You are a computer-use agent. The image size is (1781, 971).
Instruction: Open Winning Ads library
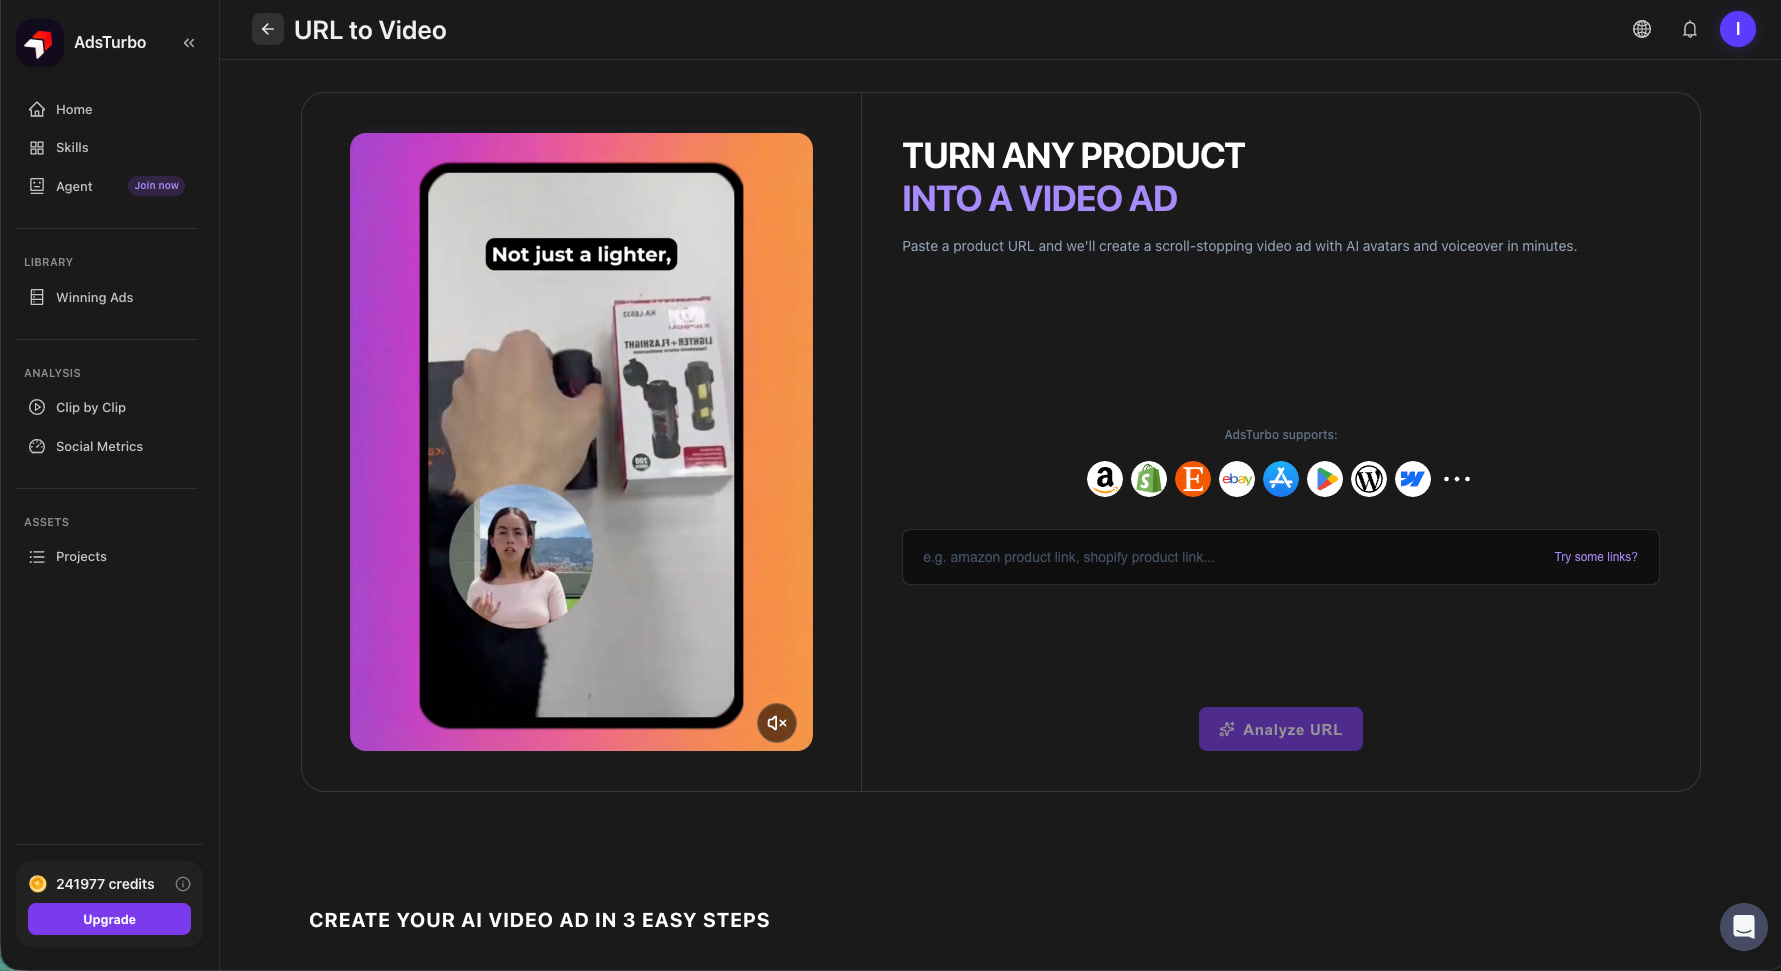94,297
